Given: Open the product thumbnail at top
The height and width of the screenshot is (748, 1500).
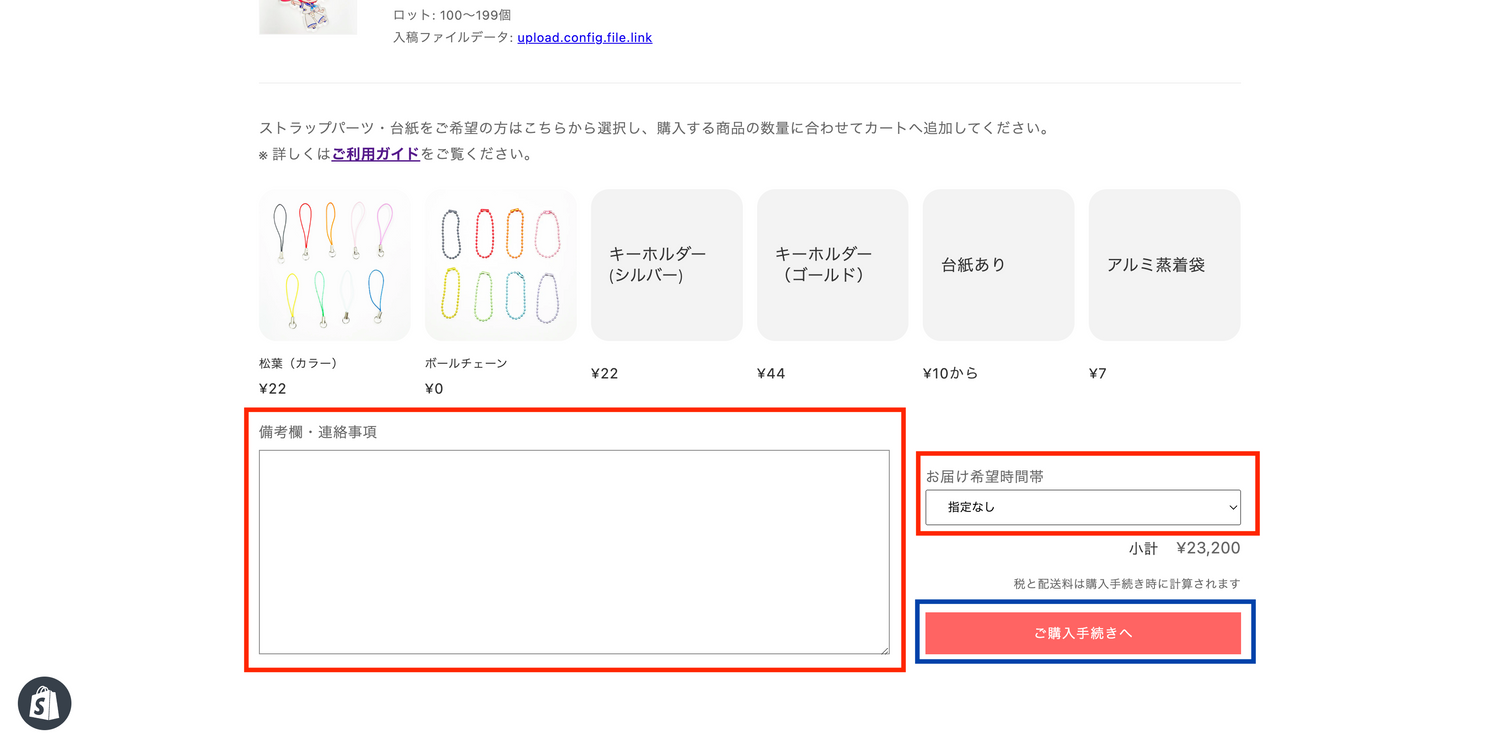Looking at the screenshot, I should [x=307, y=17].
